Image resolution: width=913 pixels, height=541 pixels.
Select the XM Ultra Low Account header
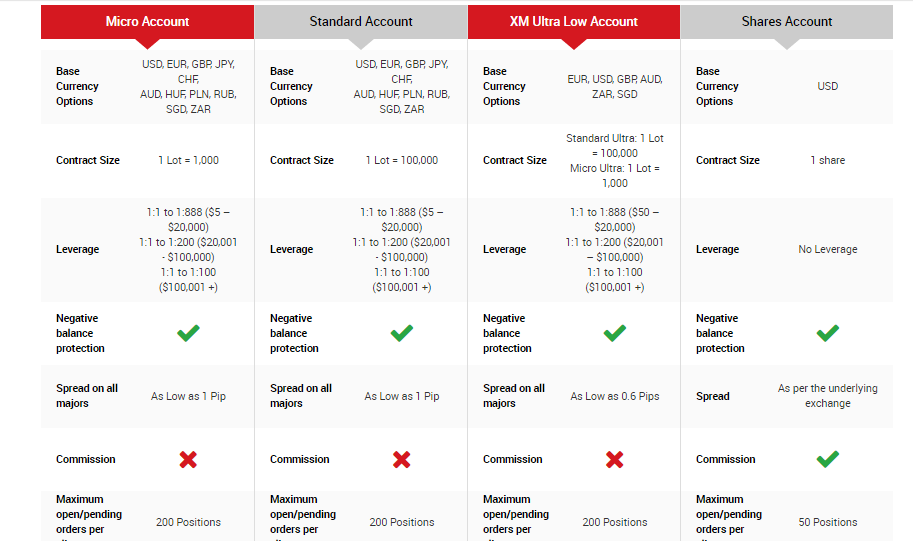pyautogui.click(x=574, y=22)
